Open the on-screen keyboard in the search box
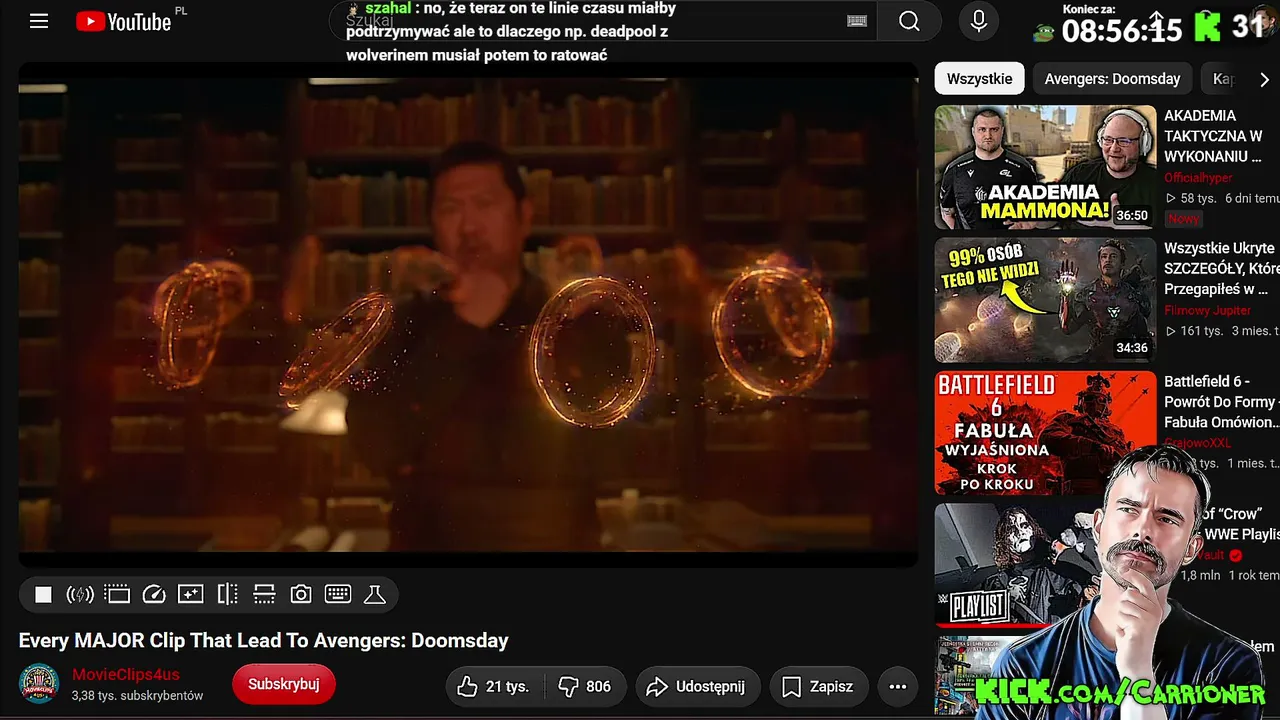Screen dimensions: 1280x720 tap(857, 21)
